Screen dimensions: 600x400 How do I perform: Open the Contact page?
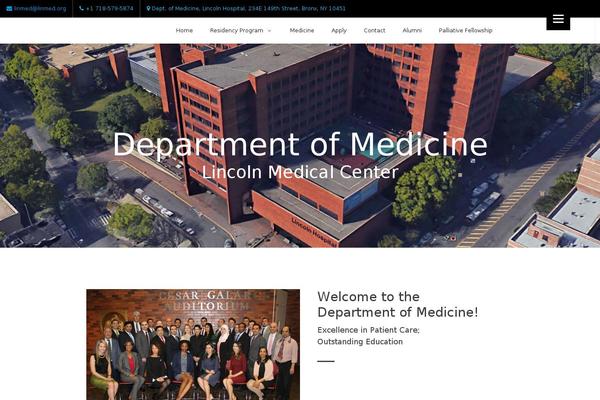tap(374, 30)
